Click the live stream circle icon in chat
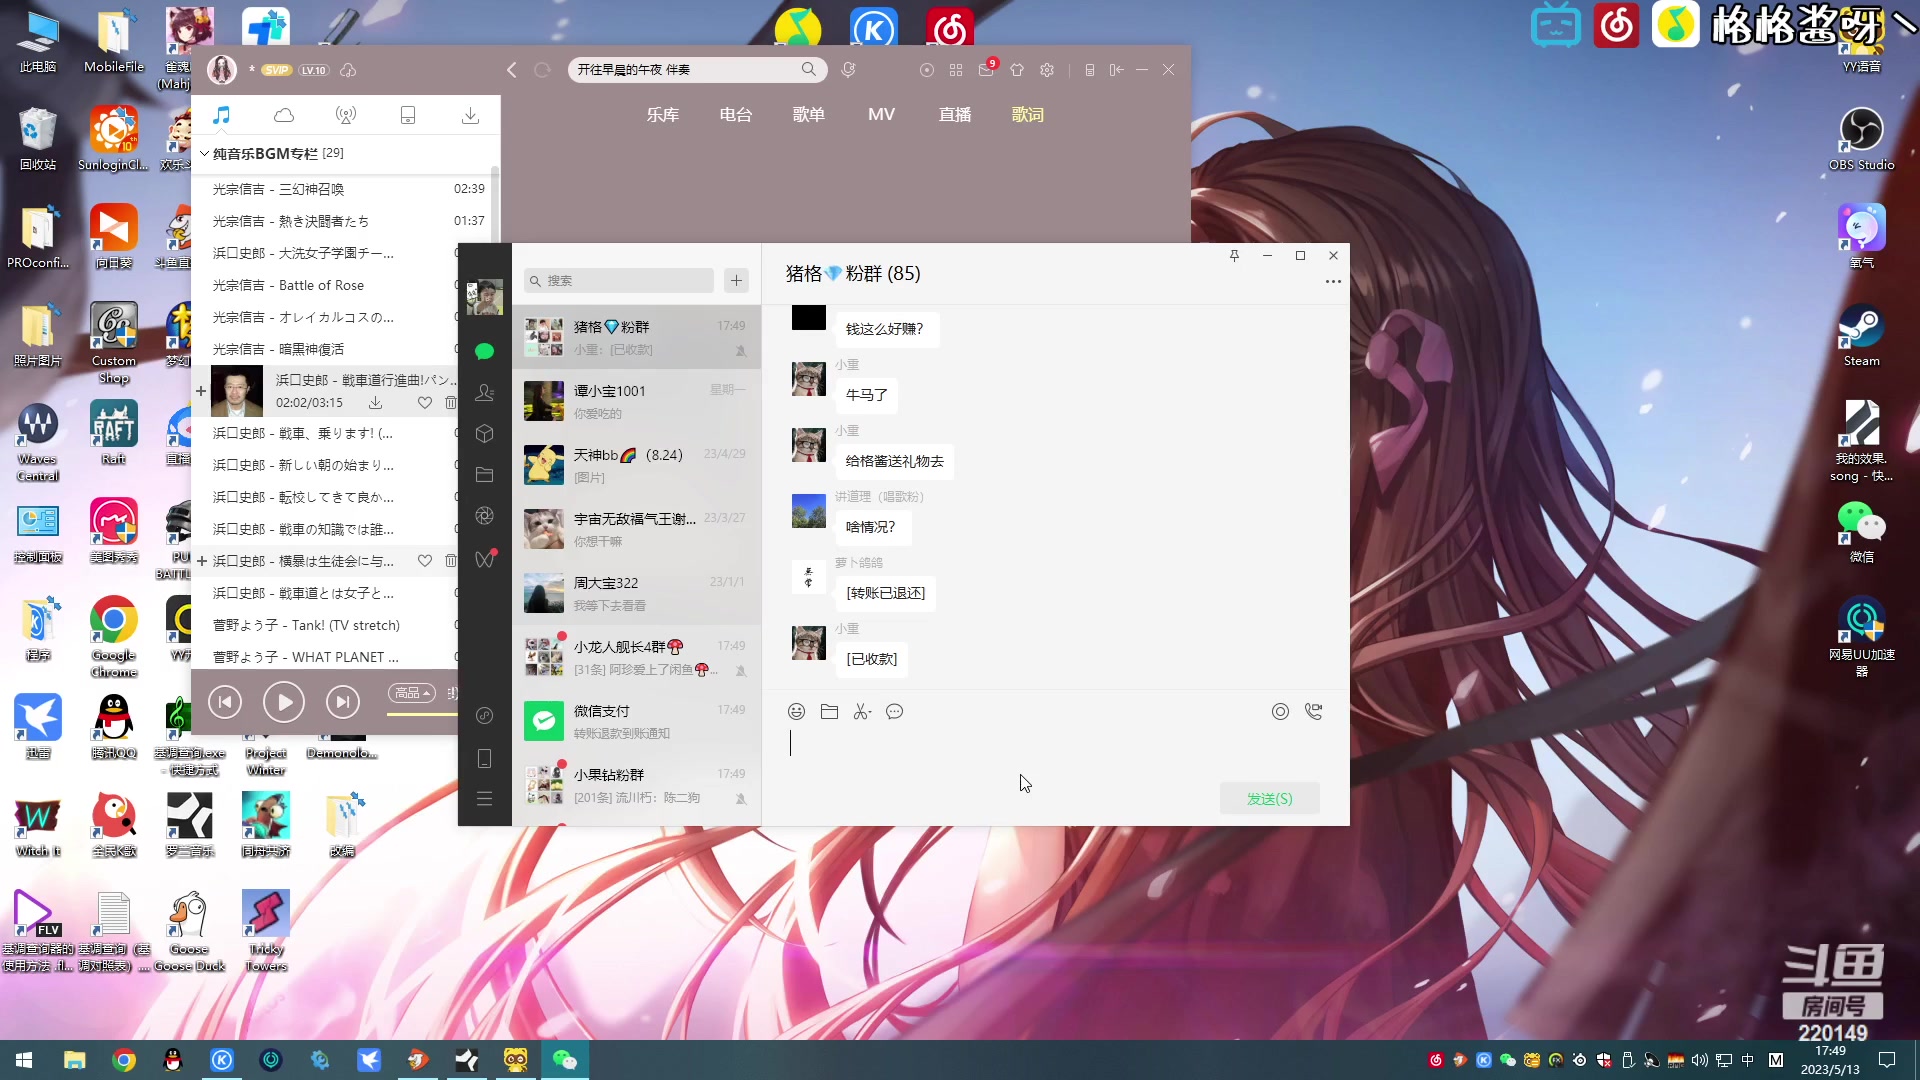The height and width of the screenshot is (1080, 1920). pyautogui.click(x=1280, y=712)
